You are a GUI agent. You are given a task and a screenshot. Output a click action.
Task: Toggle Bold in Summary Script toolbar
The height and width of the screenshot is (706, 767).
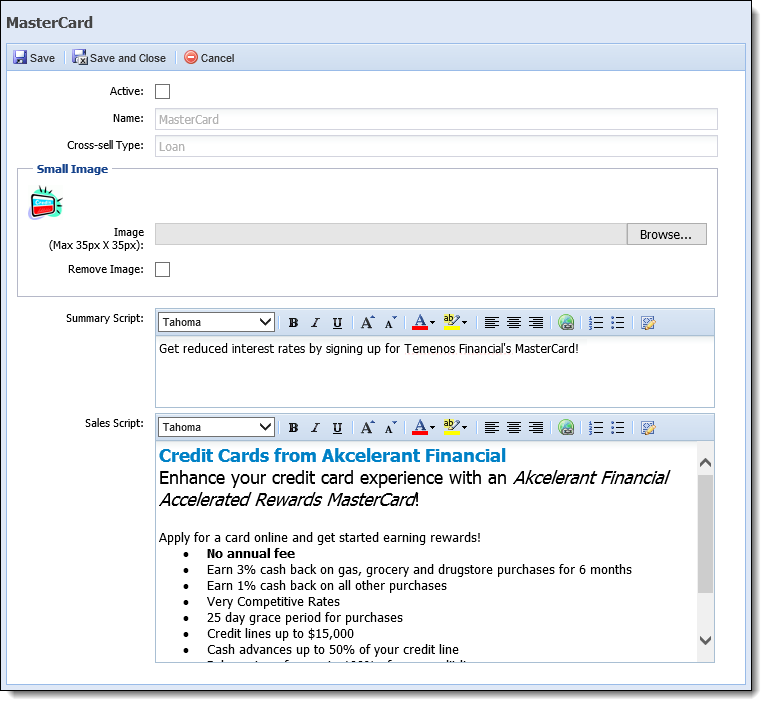293,323
